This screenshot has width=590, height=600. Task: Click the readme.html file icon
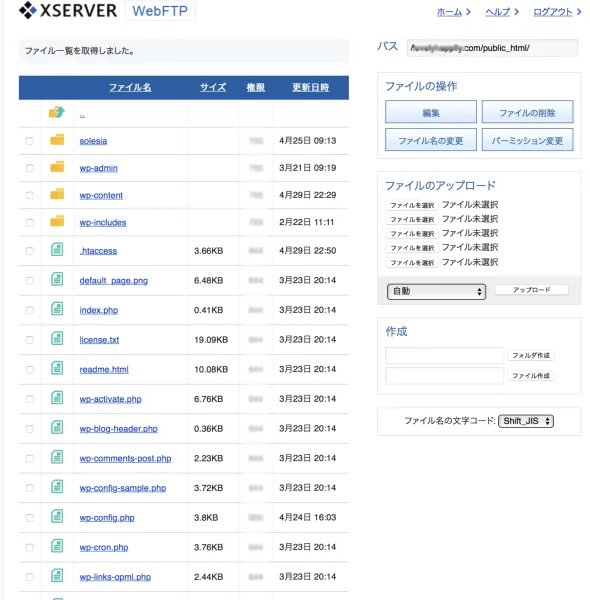click(57, 368)
